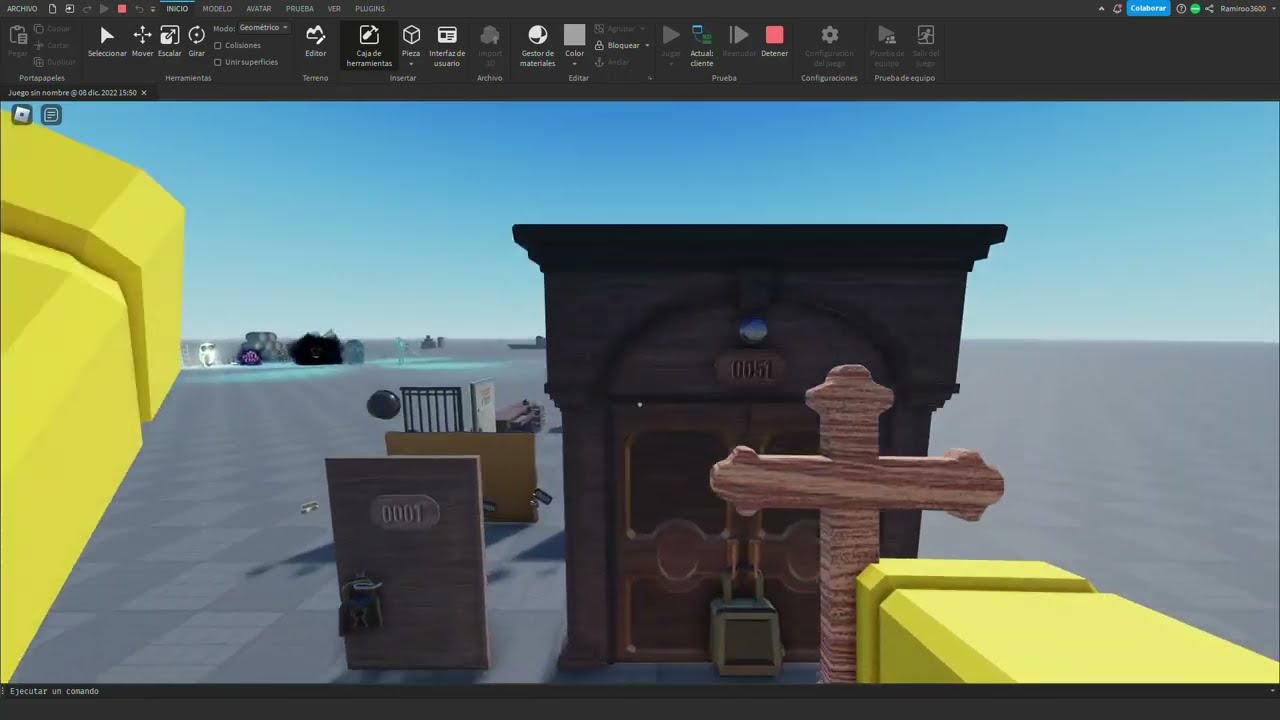This screenshot has width=1280, height=720.
Task: Switch to the AVATAR tab
Action: point(259,8)
